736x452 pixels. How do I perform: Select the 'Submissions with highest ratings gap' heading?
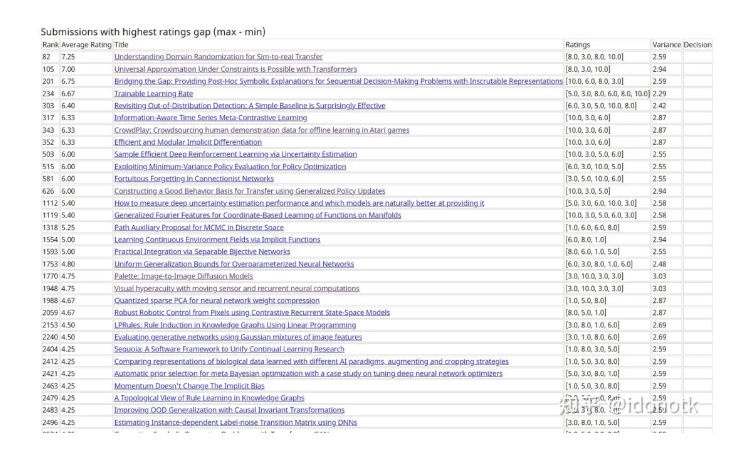pos(153,32)
